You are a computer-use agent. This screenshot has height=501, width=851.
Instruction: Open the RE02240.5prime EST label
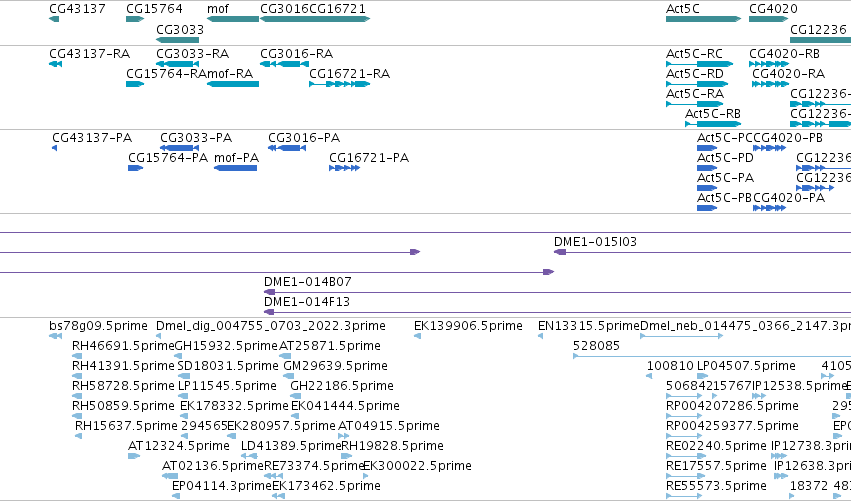pos(716,446)
